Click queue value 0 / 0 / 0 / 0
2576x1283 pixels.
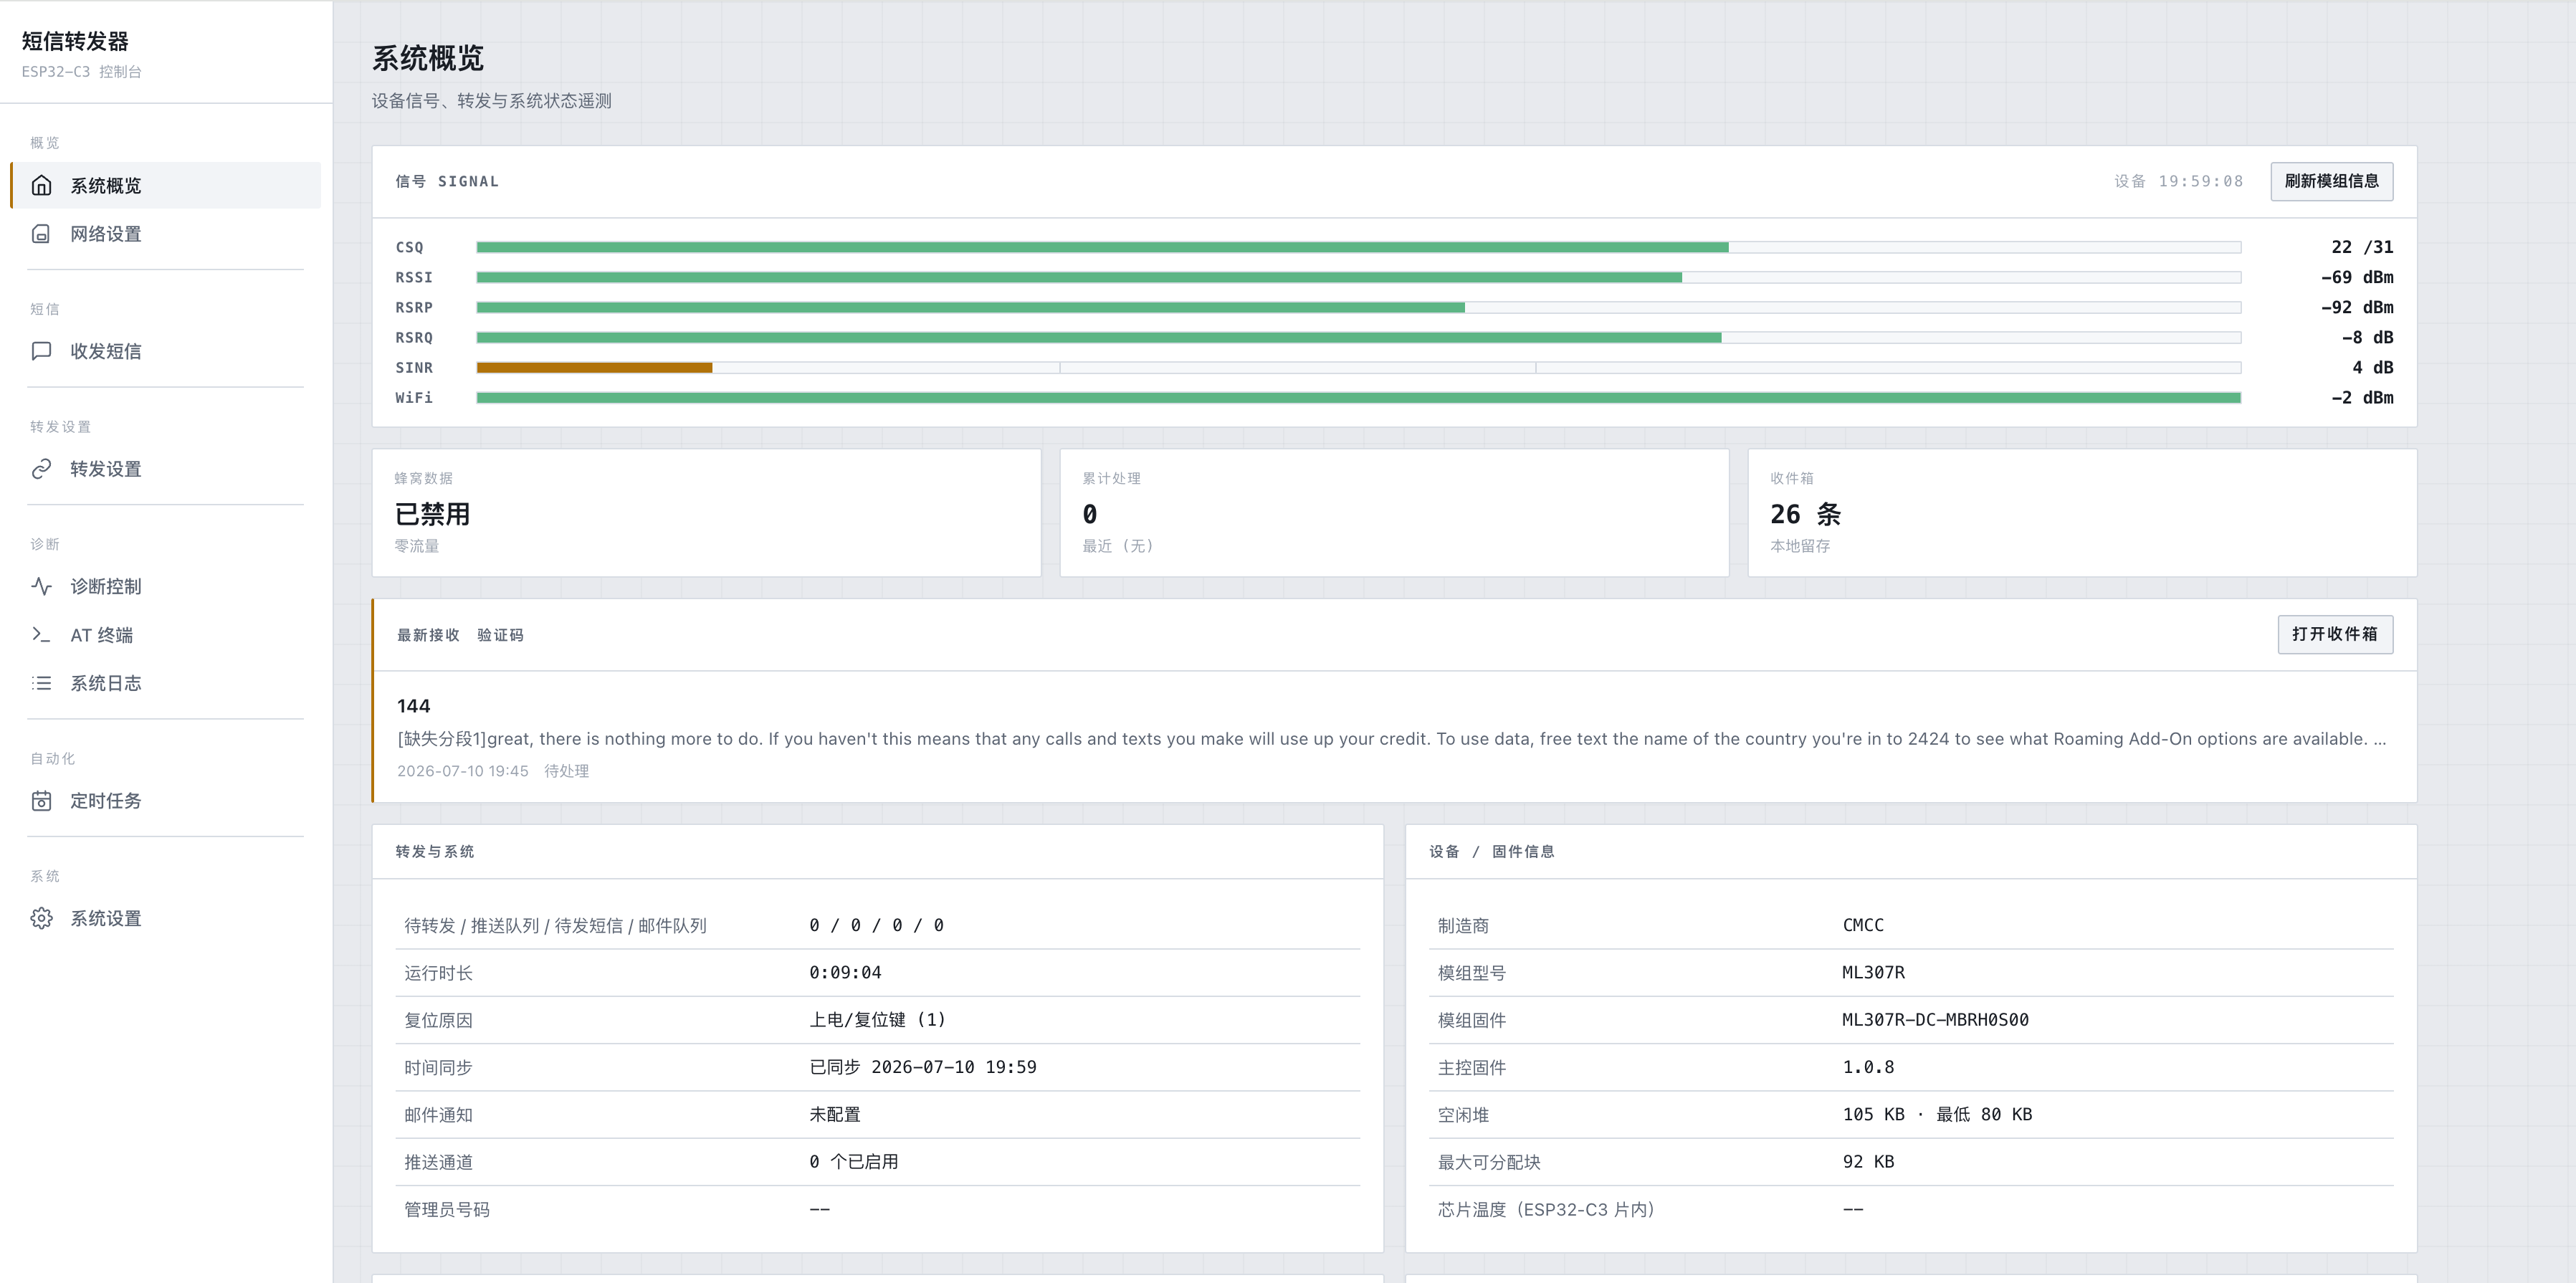tap(876, 925)
